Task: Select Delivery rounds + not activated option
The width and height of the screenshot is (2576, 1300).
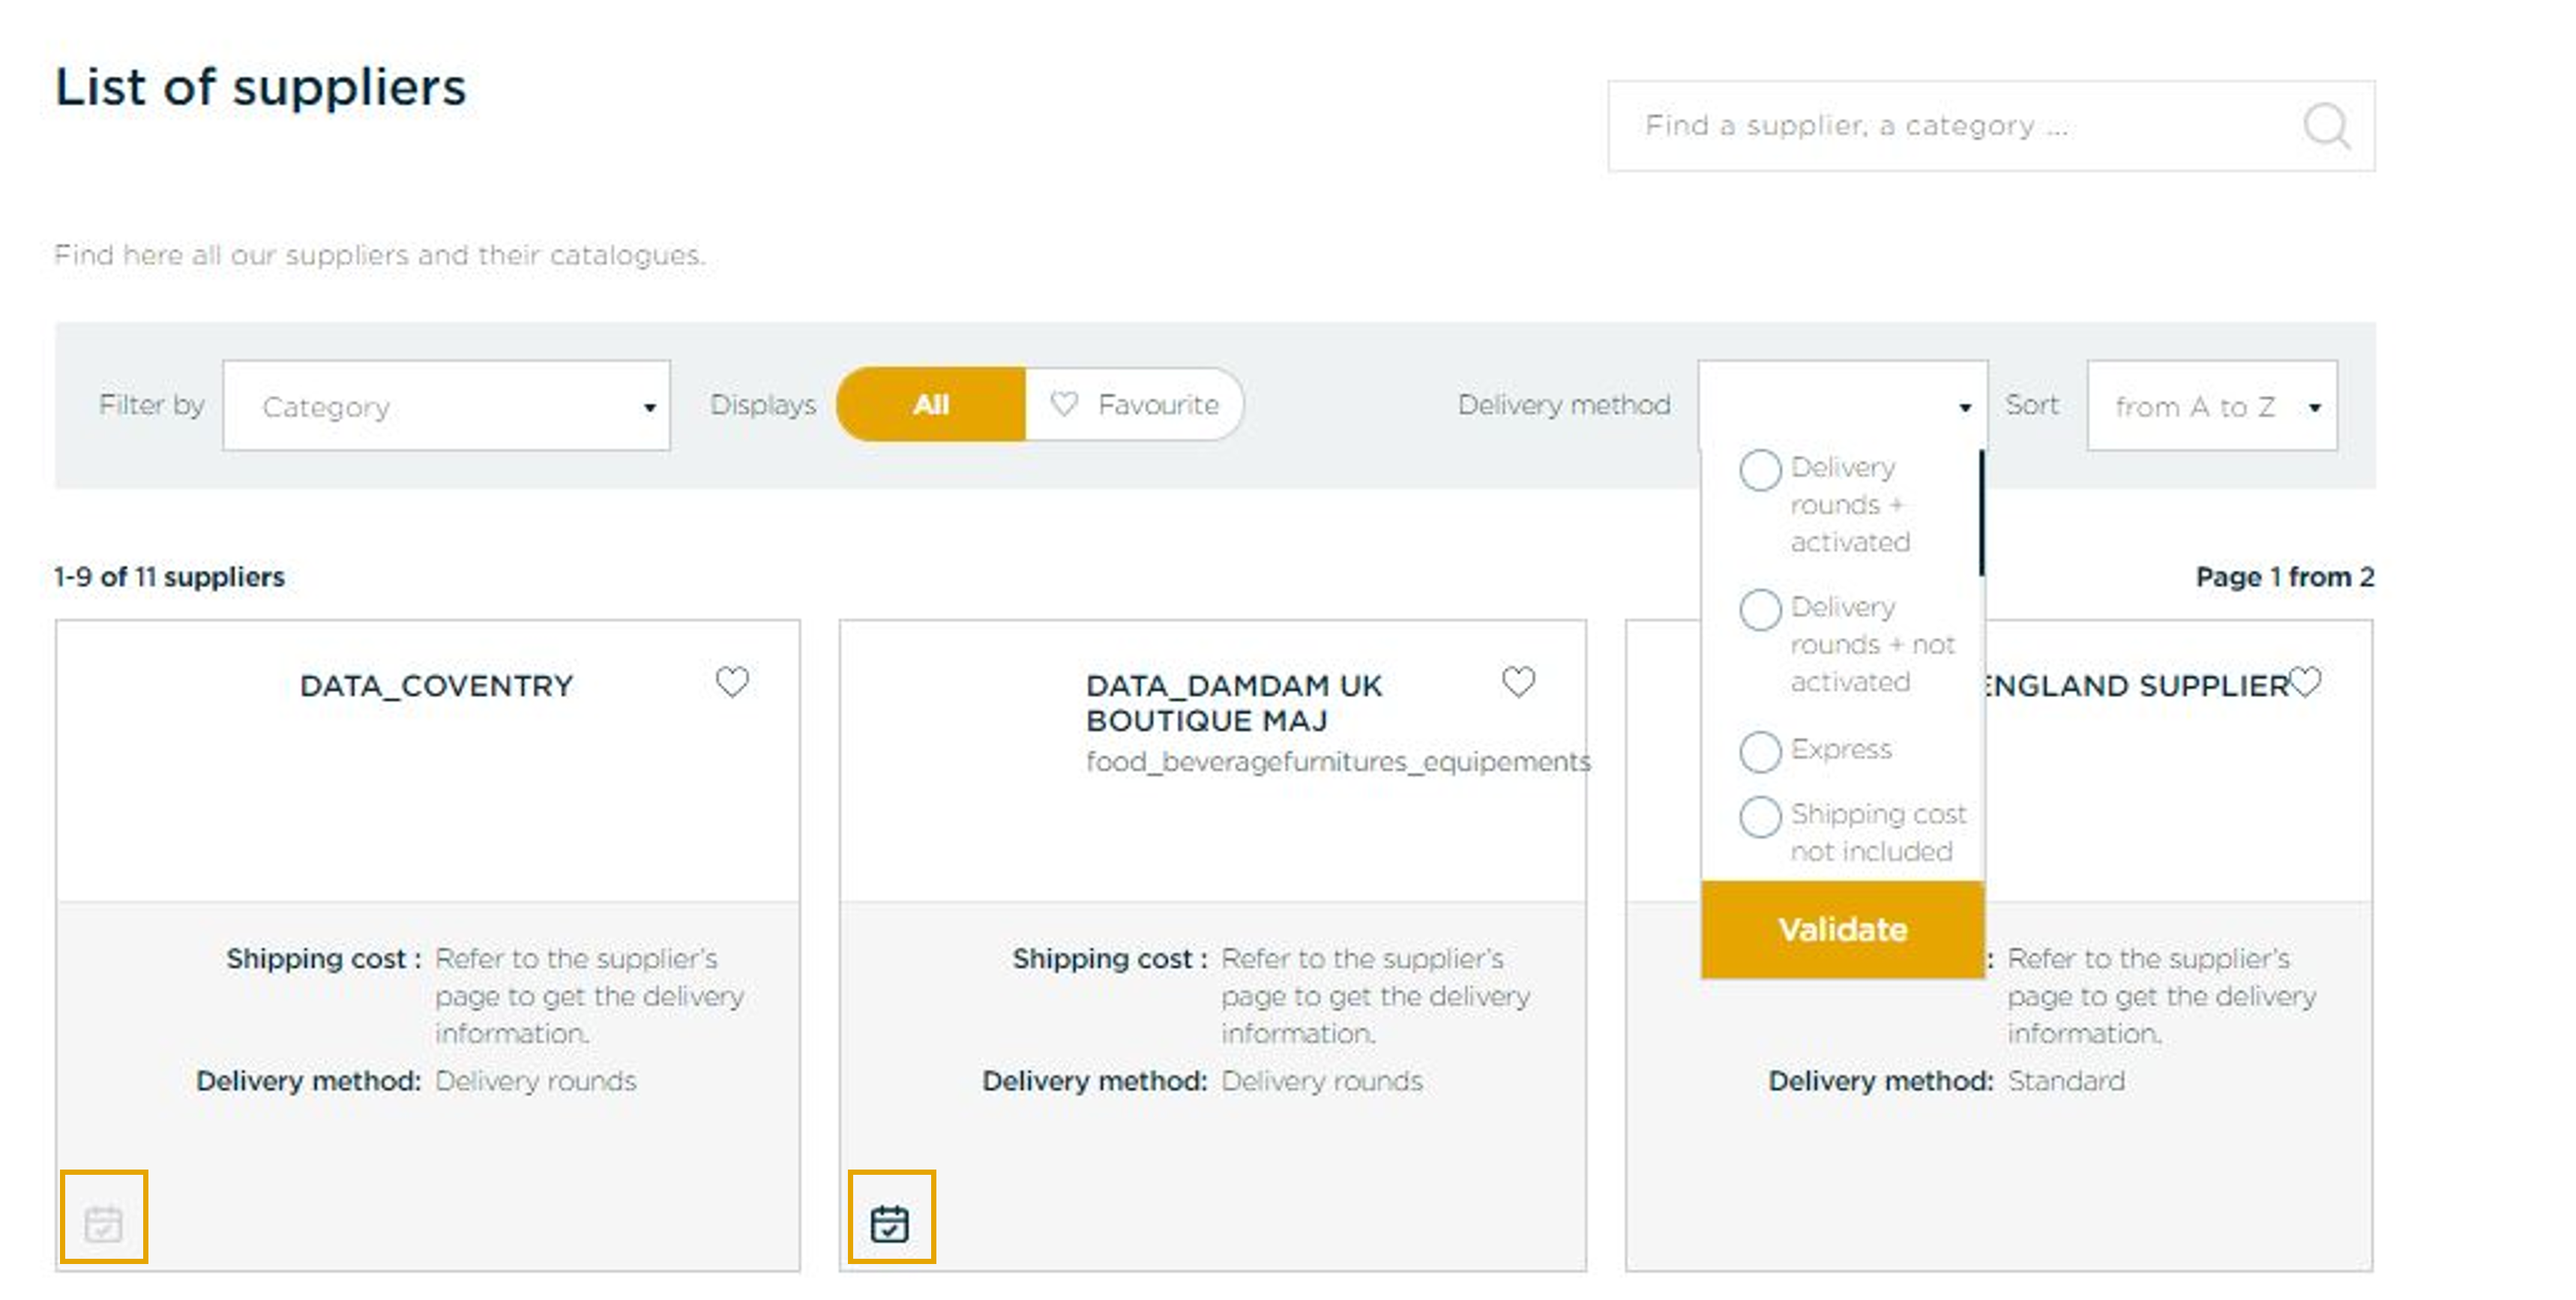Action: pos(1760,610)
